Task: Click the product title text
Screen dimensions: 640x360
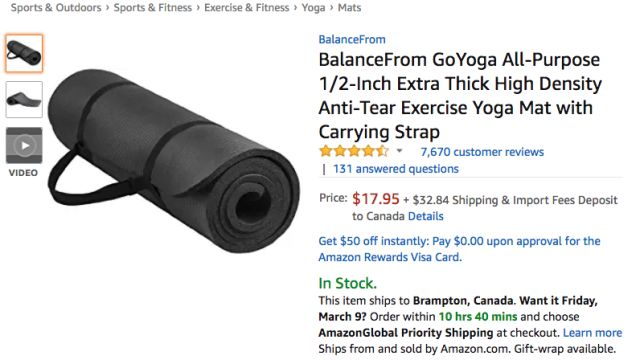Action: [460, 96]
